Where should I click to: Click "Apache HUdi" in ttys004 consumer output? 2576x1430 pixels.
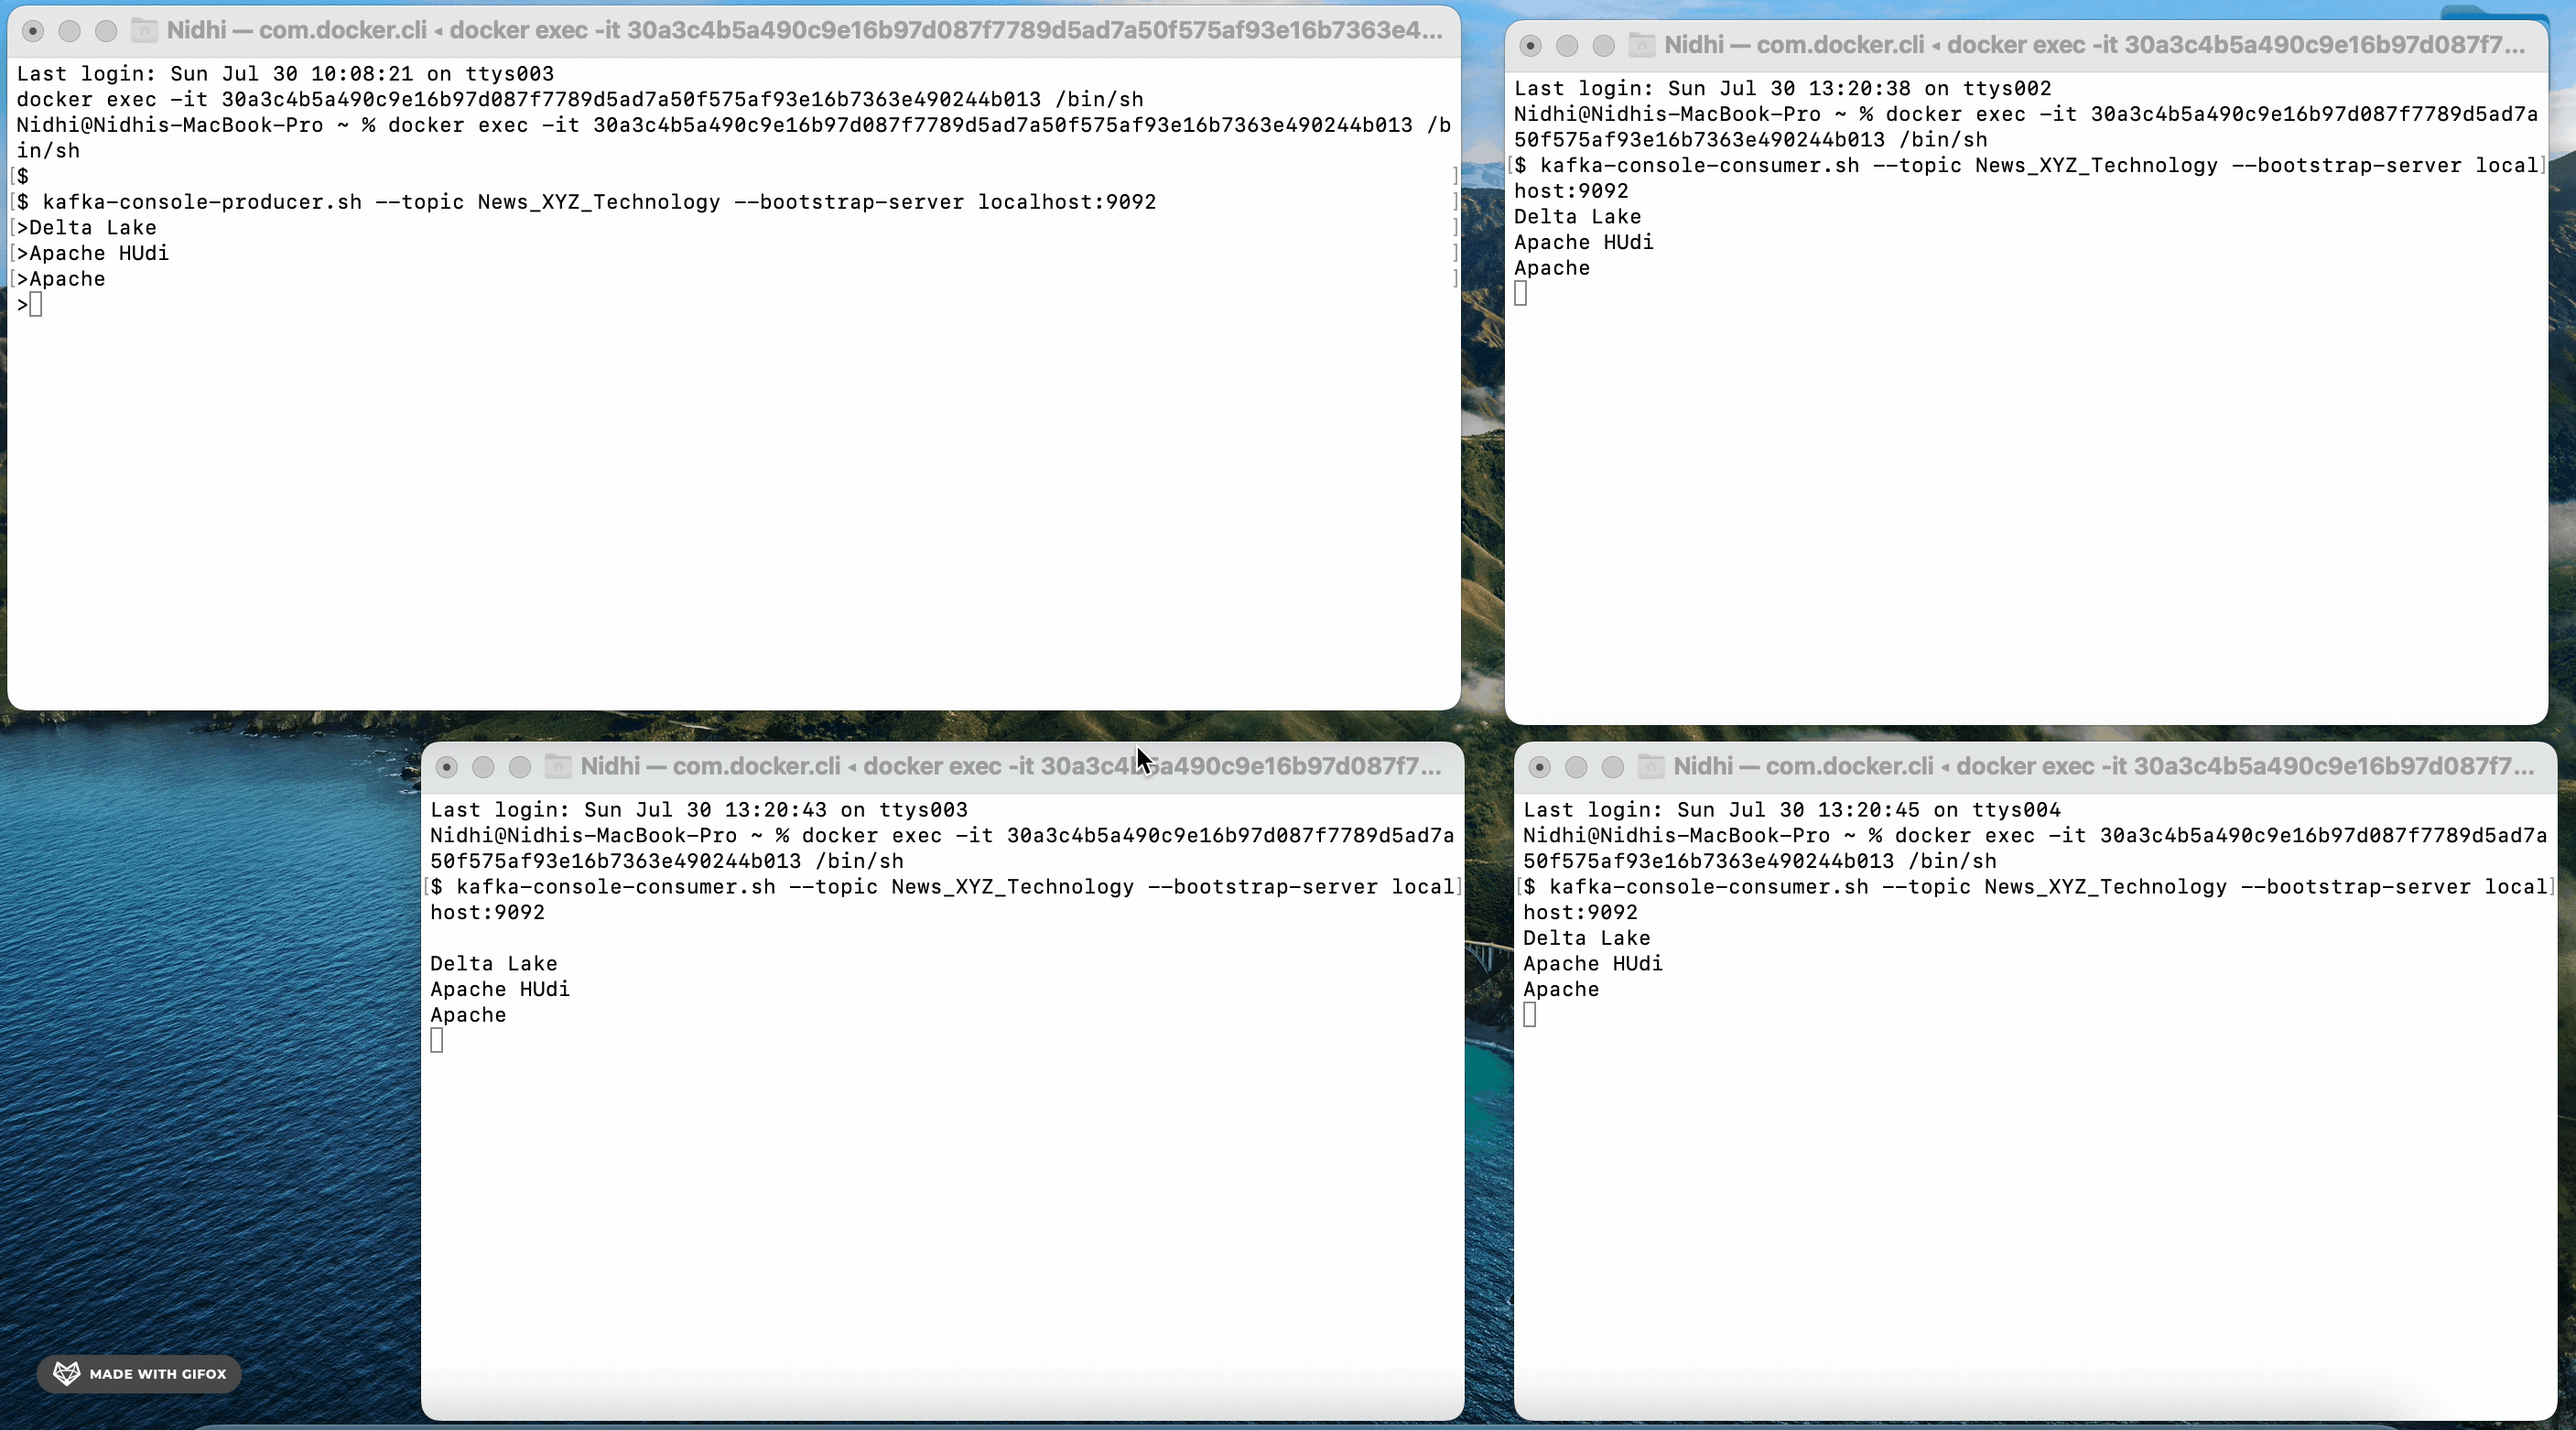click(1592, 964)
